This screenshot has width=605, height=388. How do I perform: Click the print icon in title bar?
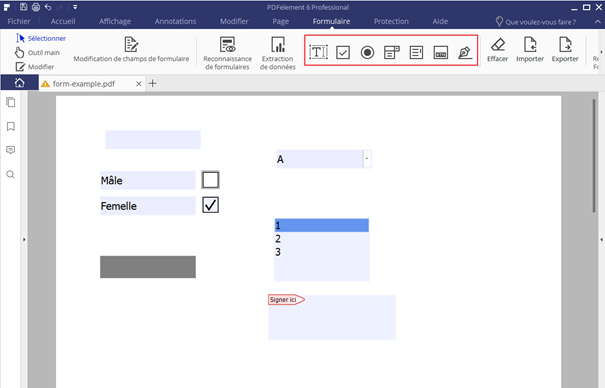[x=36, y=7]
